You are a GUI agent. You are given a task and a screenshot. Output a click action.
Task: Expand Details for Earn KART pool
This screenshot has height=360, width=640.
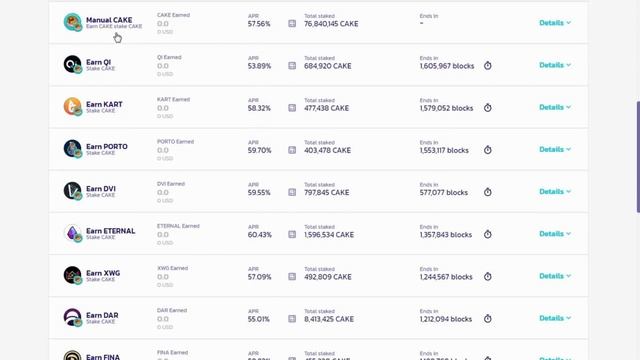coord(555,107)
